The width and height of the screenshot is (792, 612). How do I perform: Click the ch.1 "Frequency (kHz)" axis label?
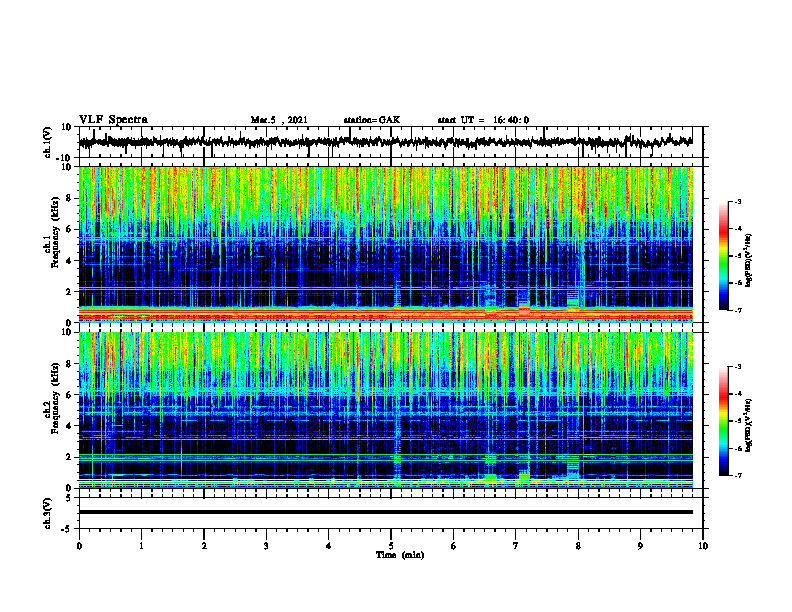[x=56, y=232]
